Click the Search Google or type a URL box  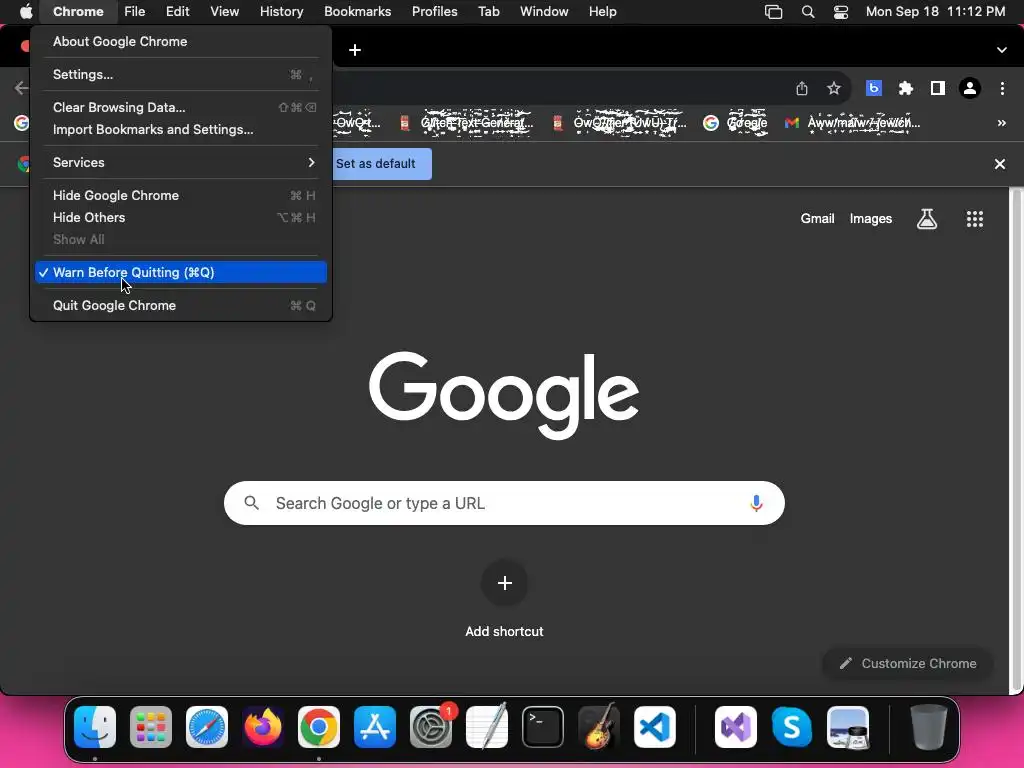[x=504, y=503]
